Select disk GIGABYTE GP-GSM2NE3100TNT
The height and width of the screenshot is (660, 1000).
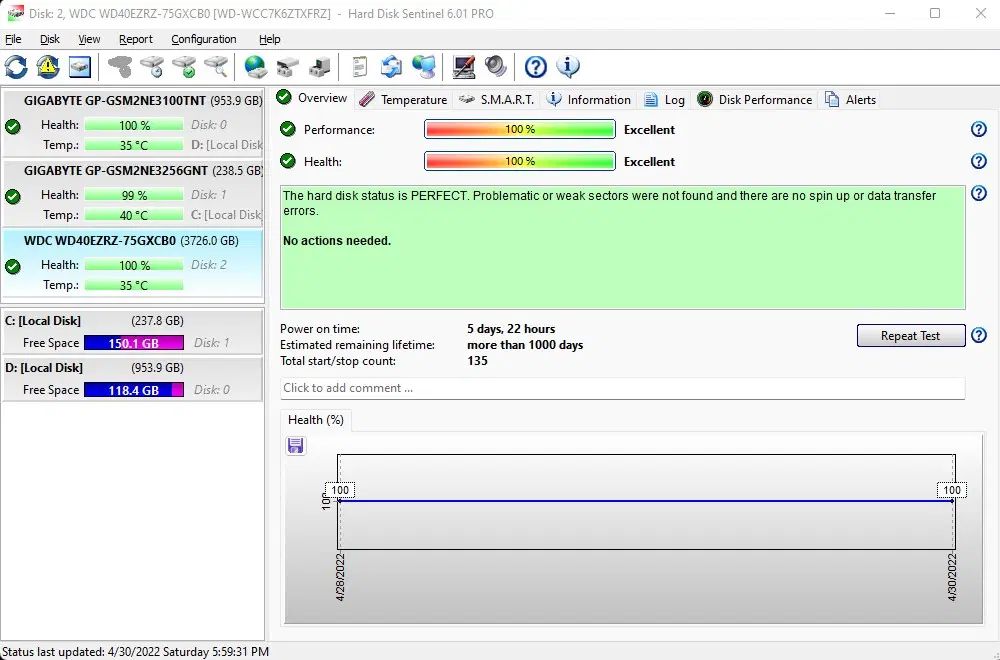tap(133, 122)
